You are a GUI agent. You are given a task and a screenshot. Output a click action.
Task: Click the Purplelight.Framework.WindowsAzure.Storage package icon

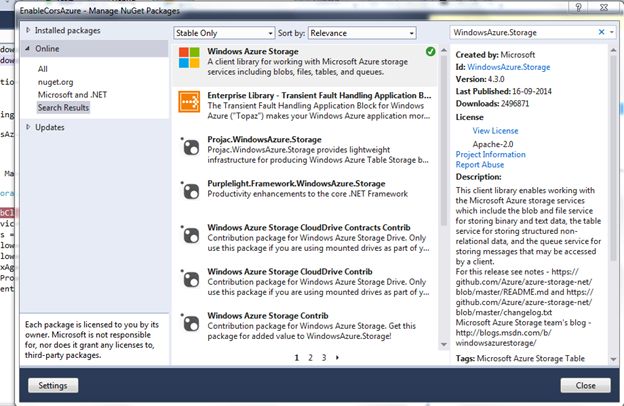point(191,191)
